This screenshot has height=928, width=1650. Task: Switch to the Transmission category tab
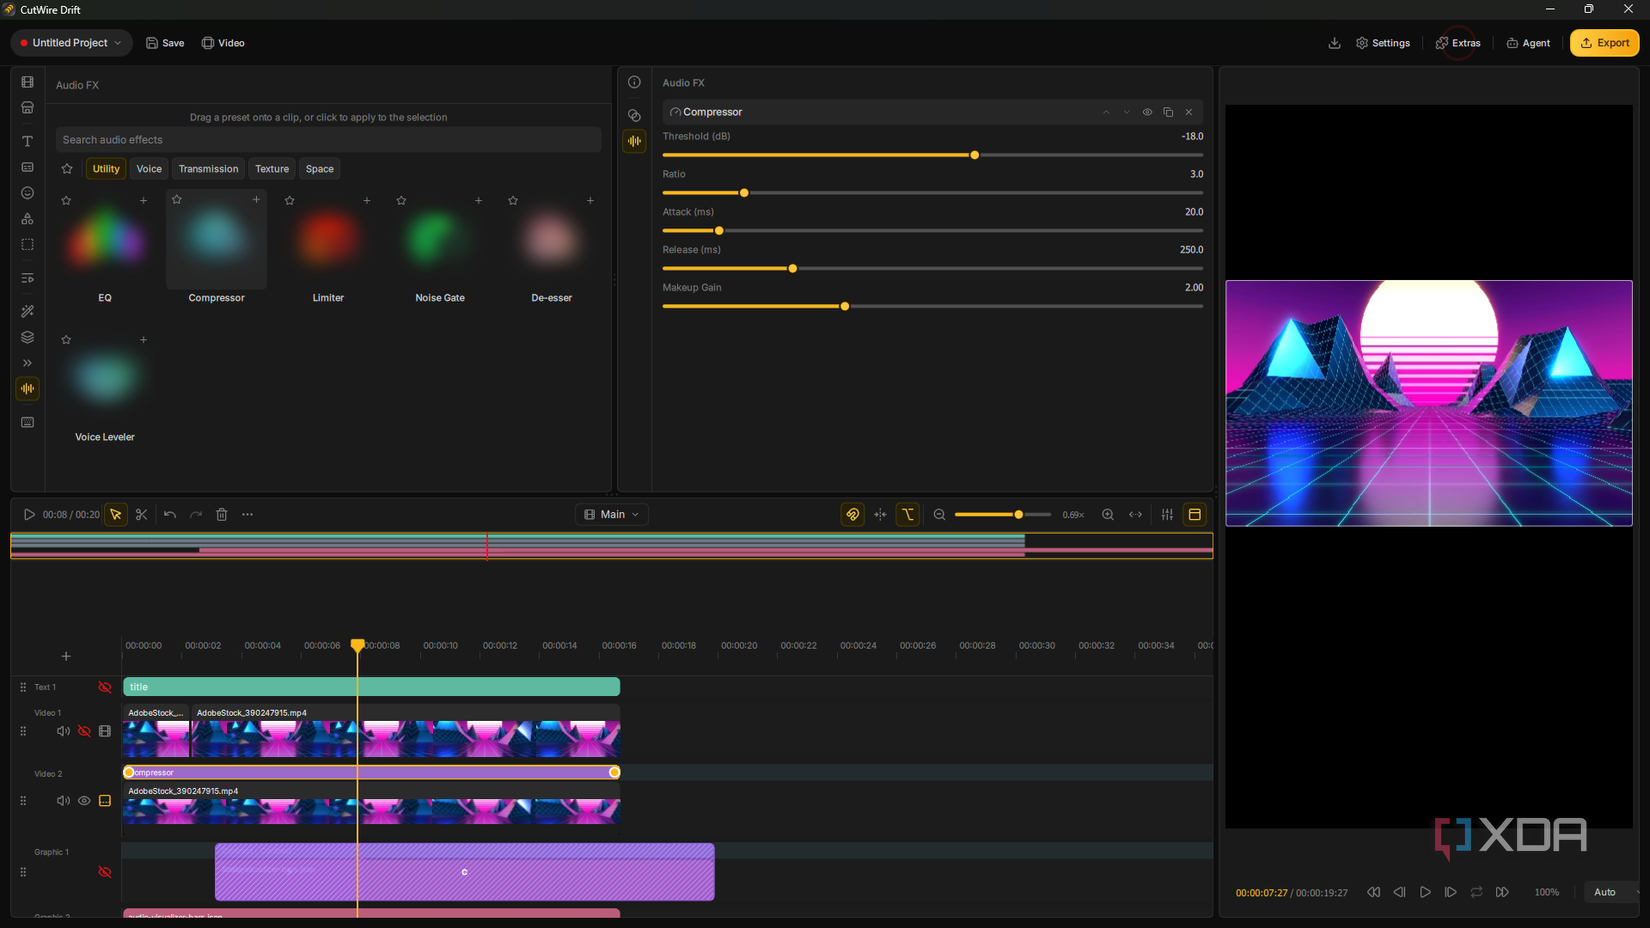tap(208, 169)
